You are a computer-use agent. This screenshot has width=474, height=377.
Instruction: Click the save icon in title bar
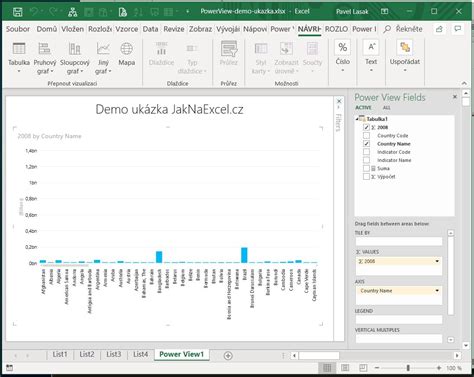[x=18, y=12]
